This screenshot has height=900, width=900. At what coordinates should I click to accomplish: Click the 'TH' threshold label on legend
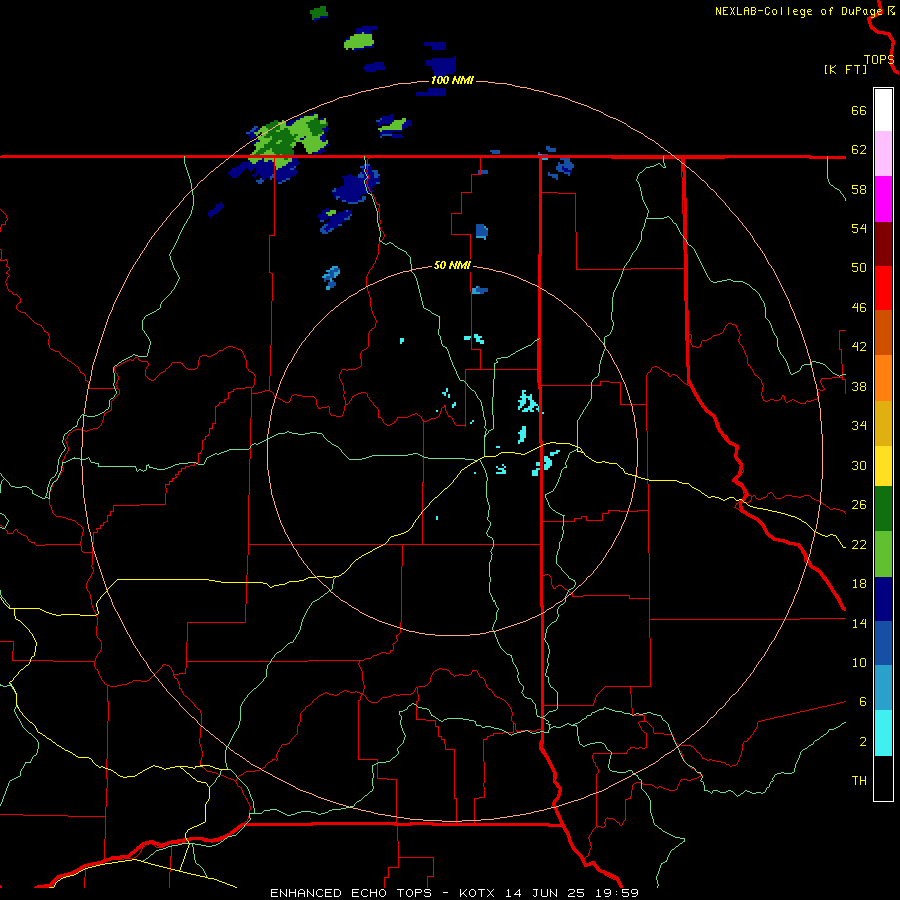tap(859, 781)
